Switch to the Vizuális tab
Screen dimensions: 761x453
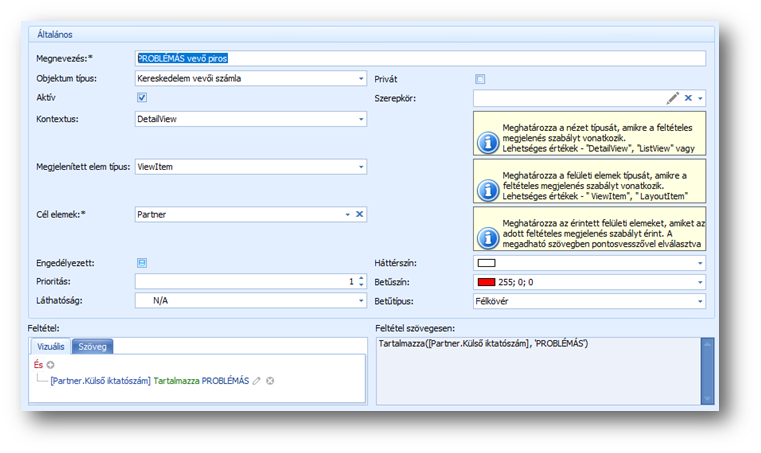(52, 347)
